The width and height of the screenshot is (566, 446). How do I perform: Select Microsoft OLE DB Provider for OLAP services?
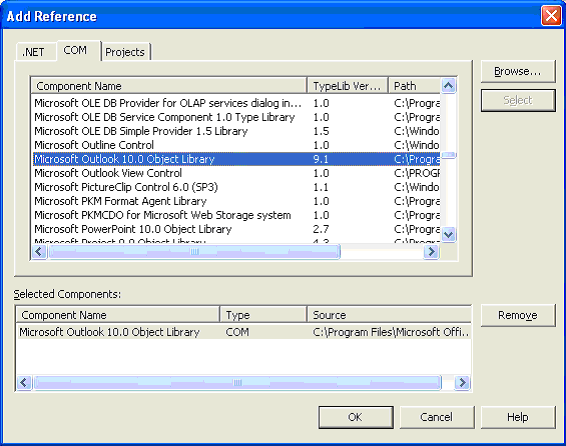click(236, 103)
